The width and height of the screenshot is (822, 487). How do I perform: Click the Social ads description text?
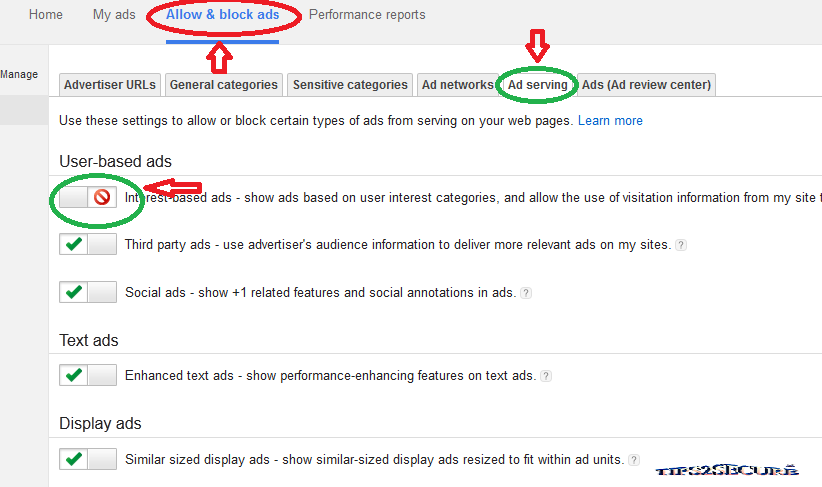pyautogui.click(x=321, y=293)
